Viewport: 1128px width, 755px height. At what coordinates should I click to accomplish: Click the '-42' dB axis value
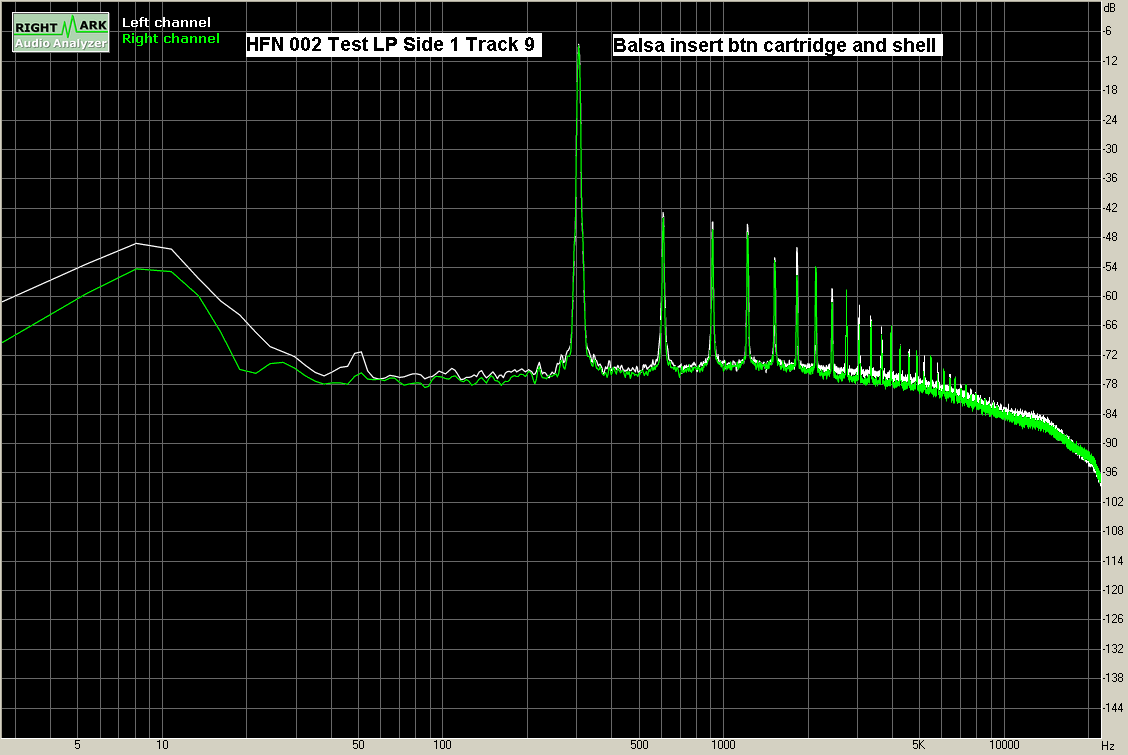click(x=1110, y=208)
